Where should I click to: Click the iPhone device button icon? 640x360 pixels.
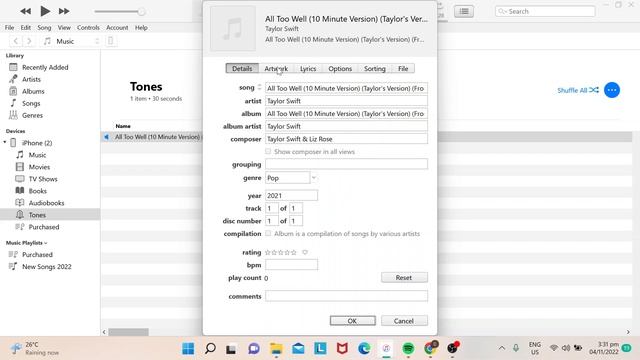click(x=111, y=41)
